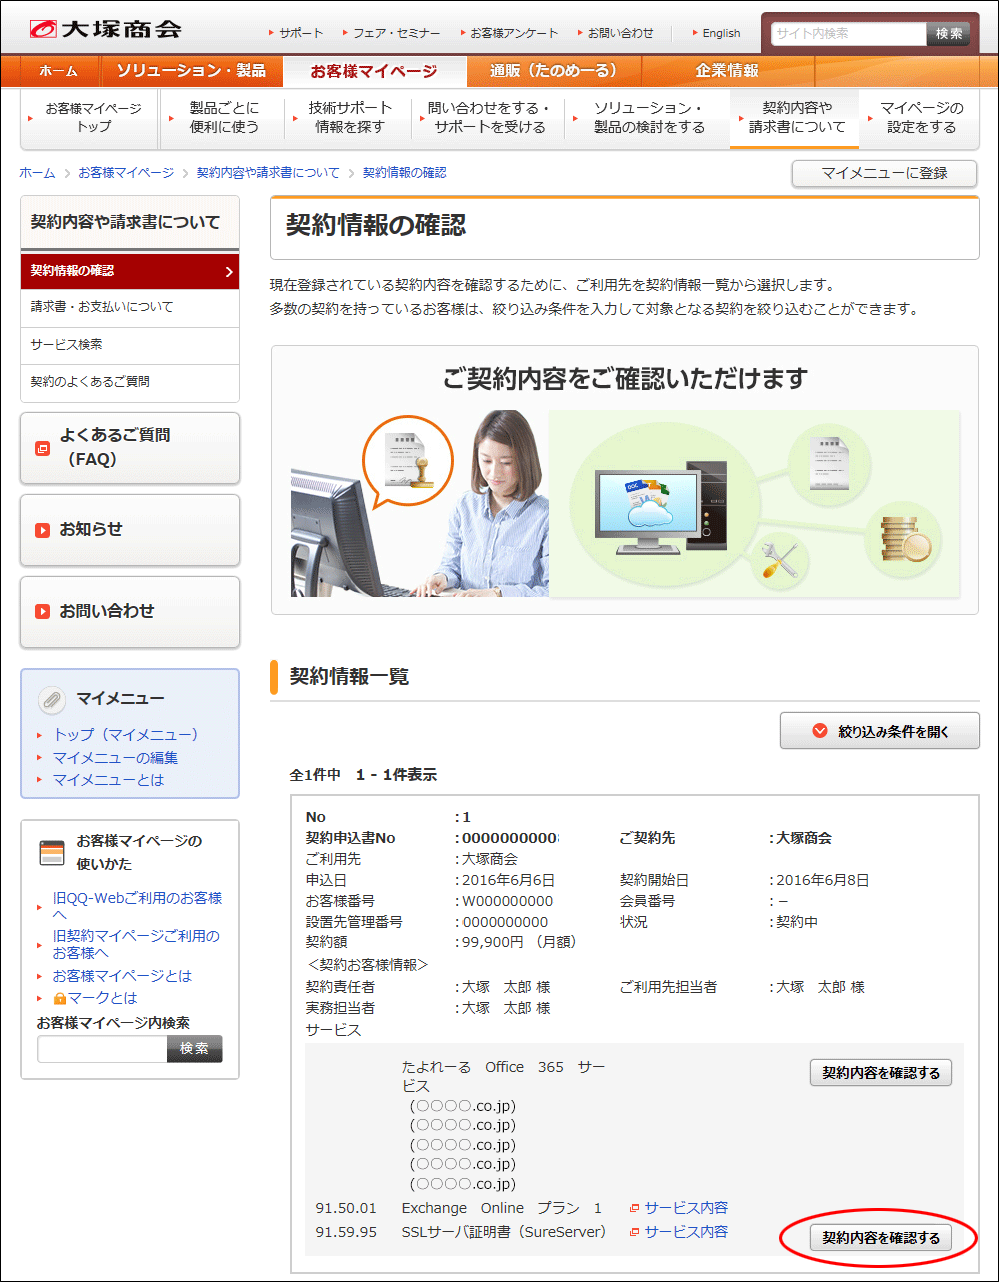999x1282 pixels.
Task: Click the red FAQ icon in sidebar
Action: point(42,448)
